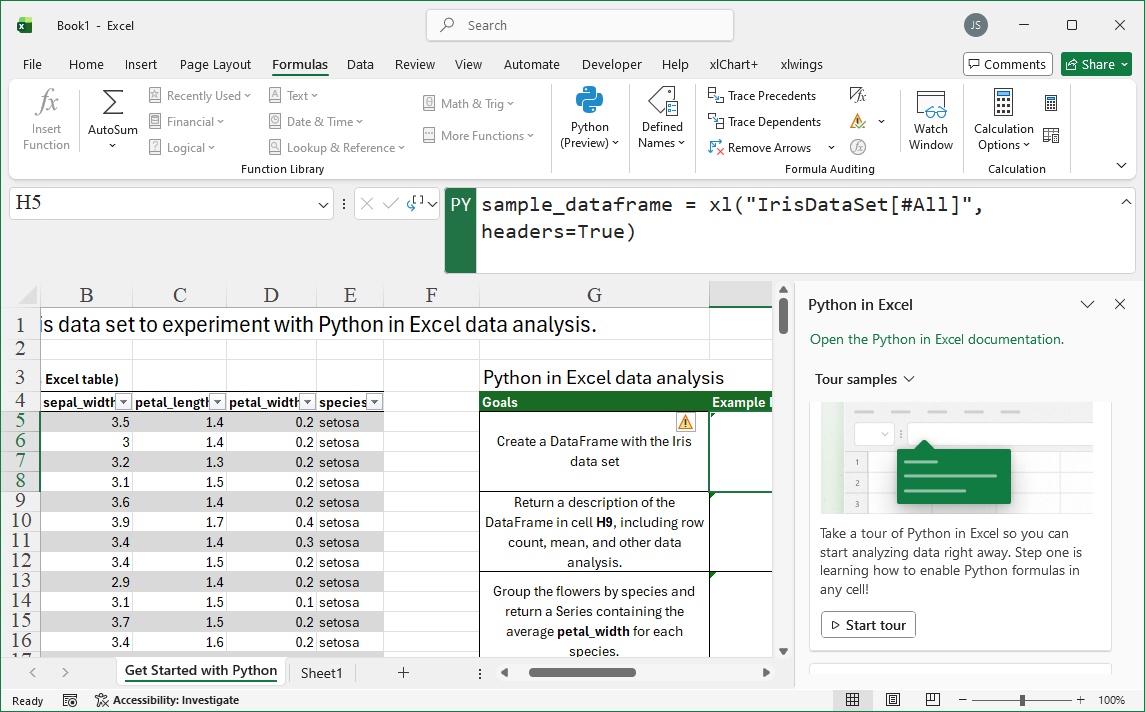Click Remove Arrows
Image resolution: width=1145 pixels, height=712 pixels.
[x=760, y=148]
